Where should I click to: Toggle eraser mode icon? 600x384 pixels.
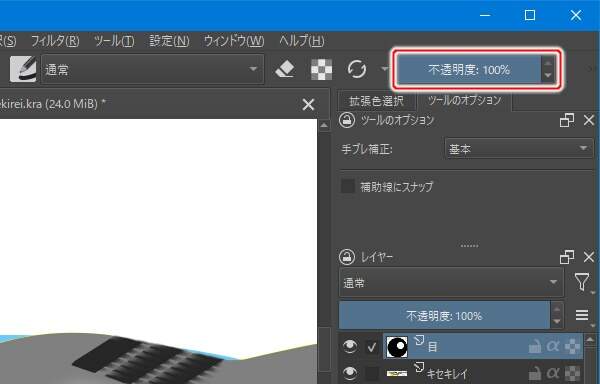(x=285, y=69)
